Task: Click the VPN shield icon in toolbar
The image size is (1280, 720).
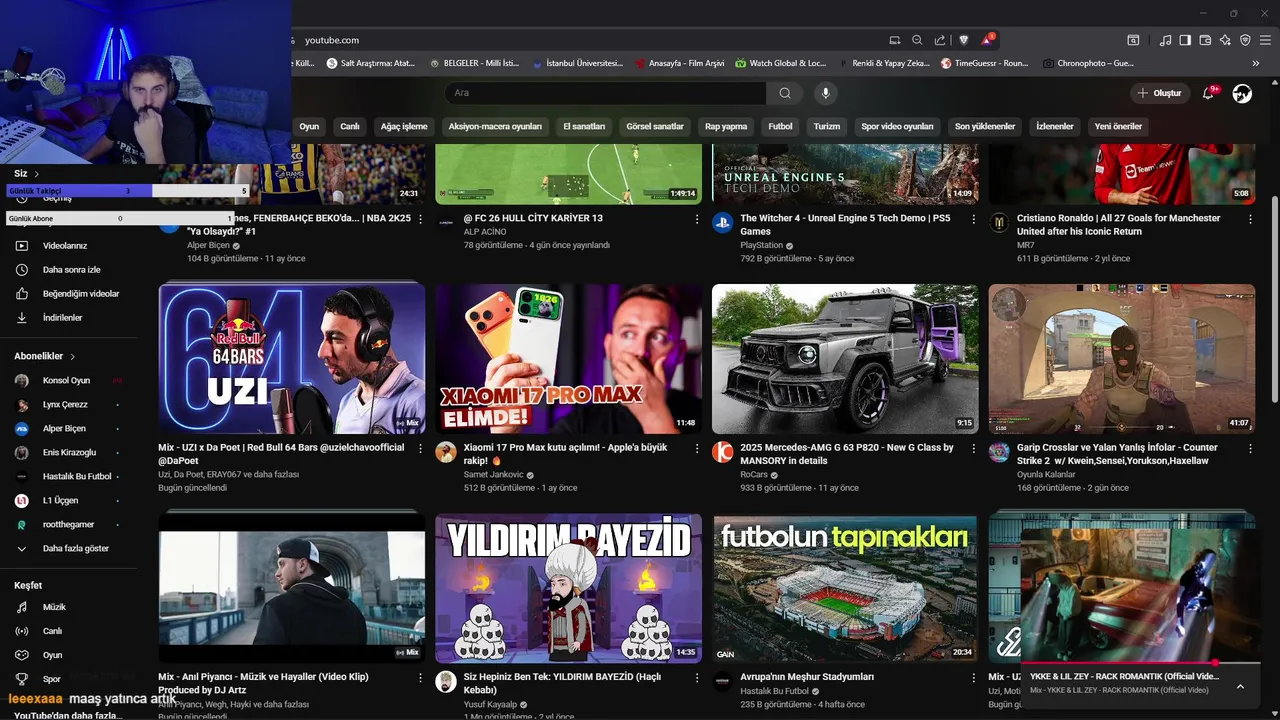Action: pos(1245,40)
